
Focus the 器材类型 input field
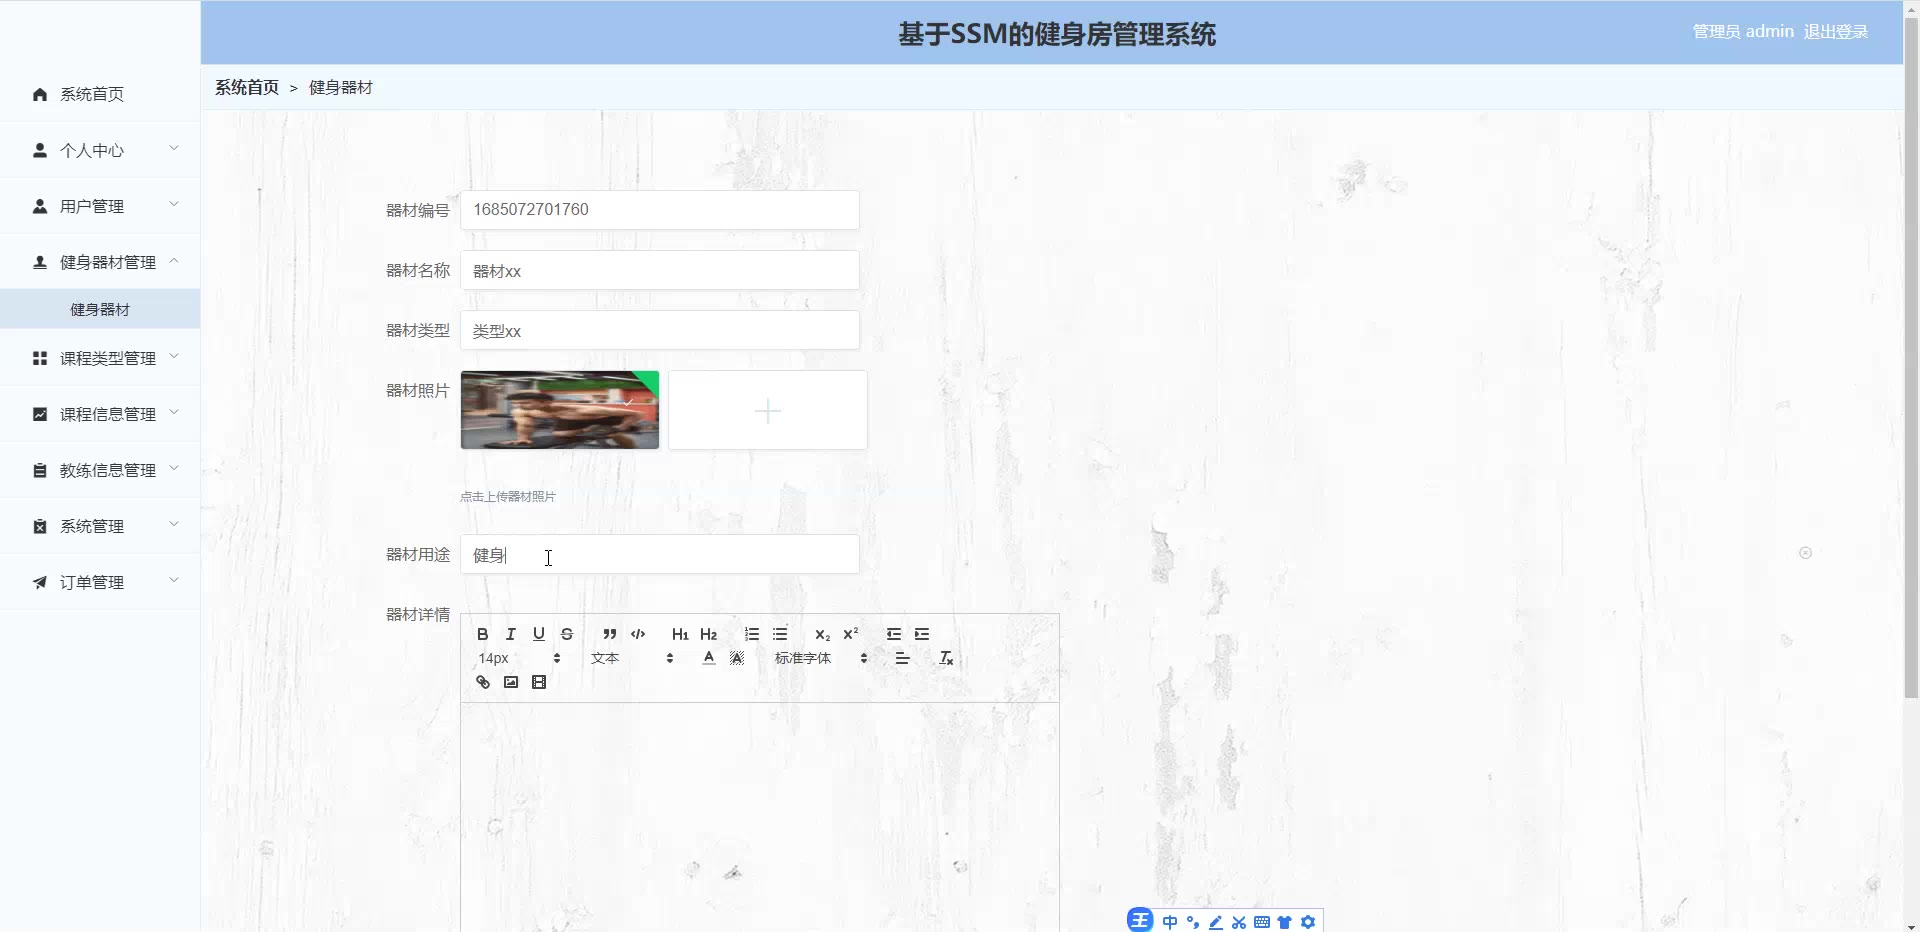click(x=660, y=330)
